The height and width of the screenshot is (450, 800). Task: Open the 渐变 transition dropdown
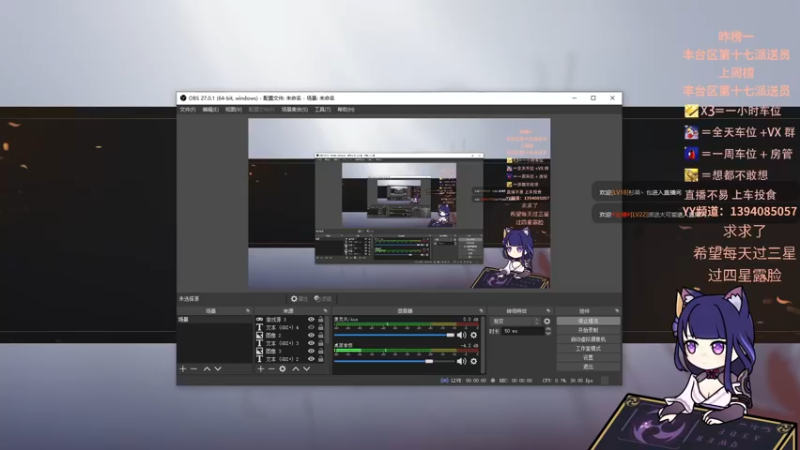[x=515, y=321]
